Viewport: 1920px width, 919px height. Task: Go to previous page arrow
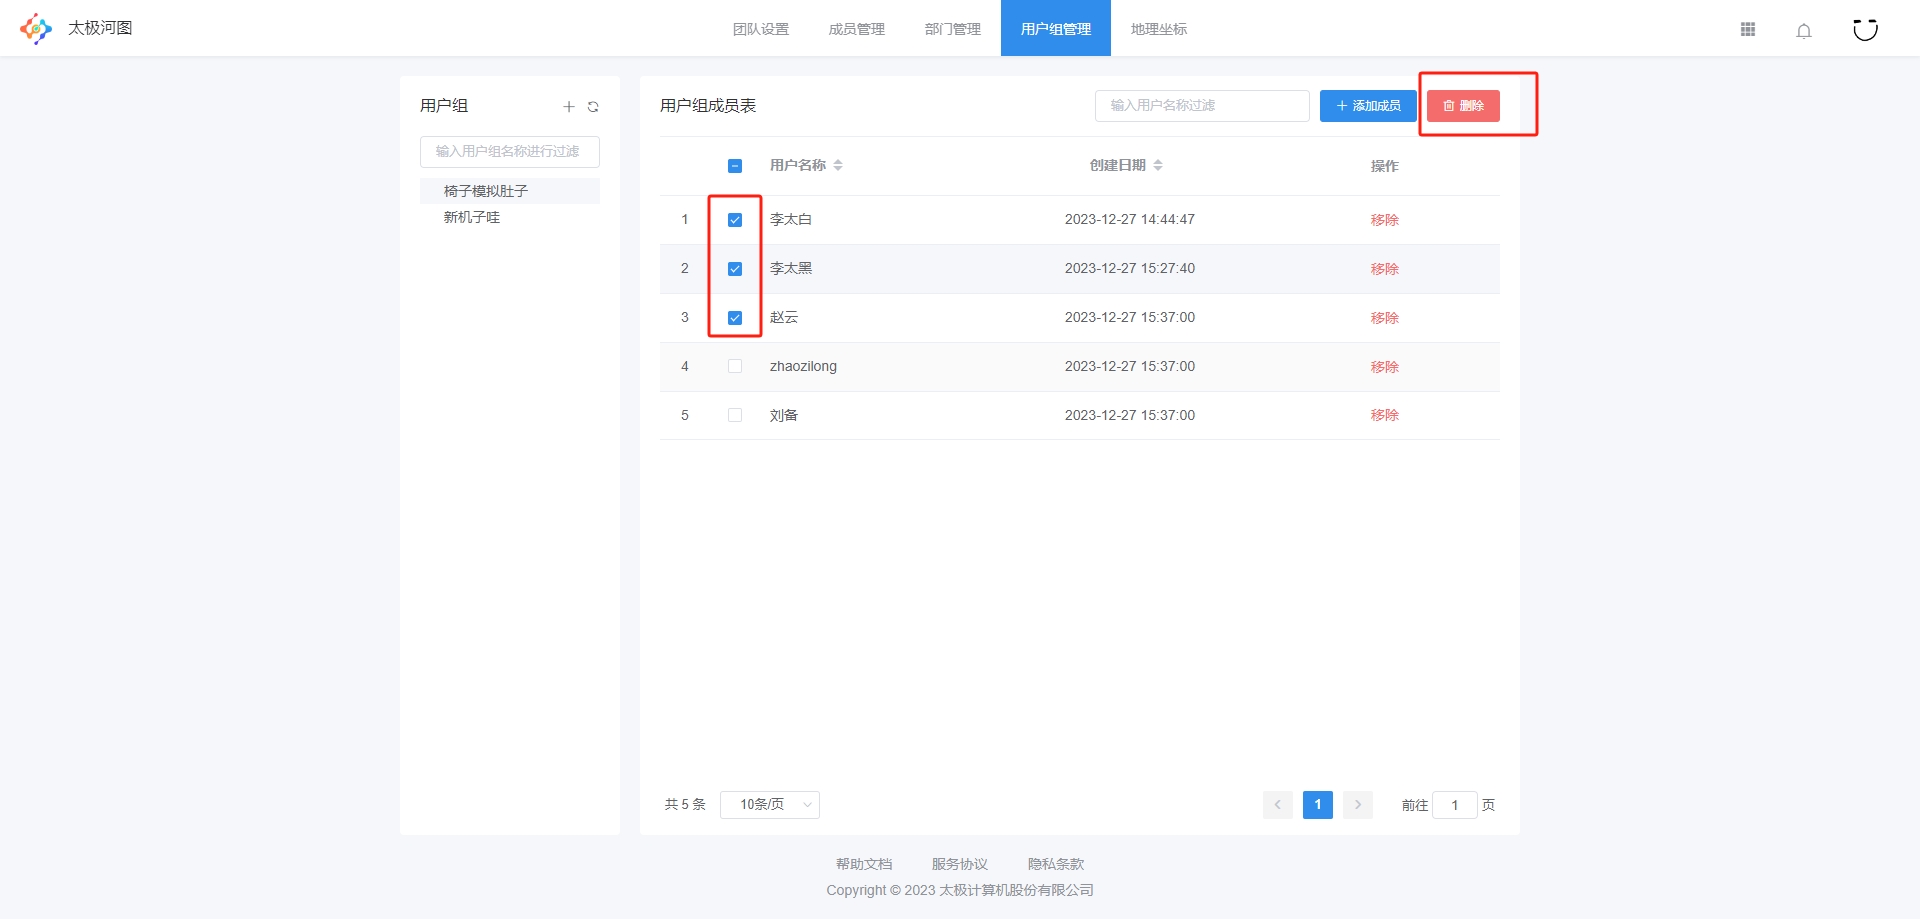pyautogui.click(x=1277, y=805)
